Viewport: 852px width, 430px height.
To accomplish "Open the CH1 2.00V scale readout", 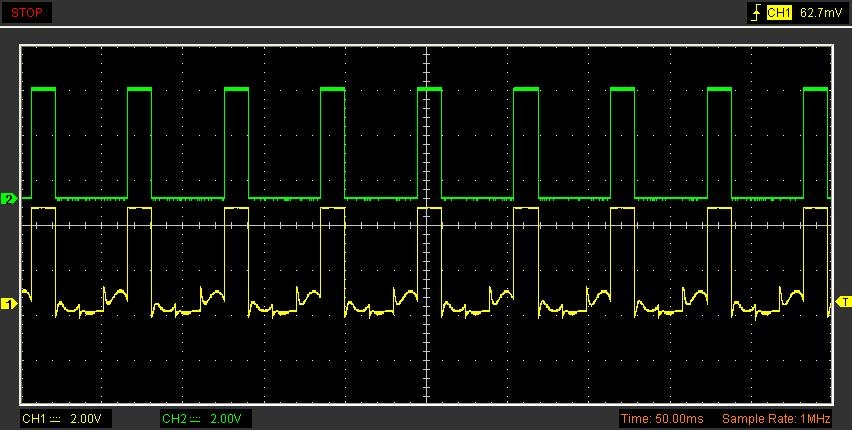I will point(65,419).
